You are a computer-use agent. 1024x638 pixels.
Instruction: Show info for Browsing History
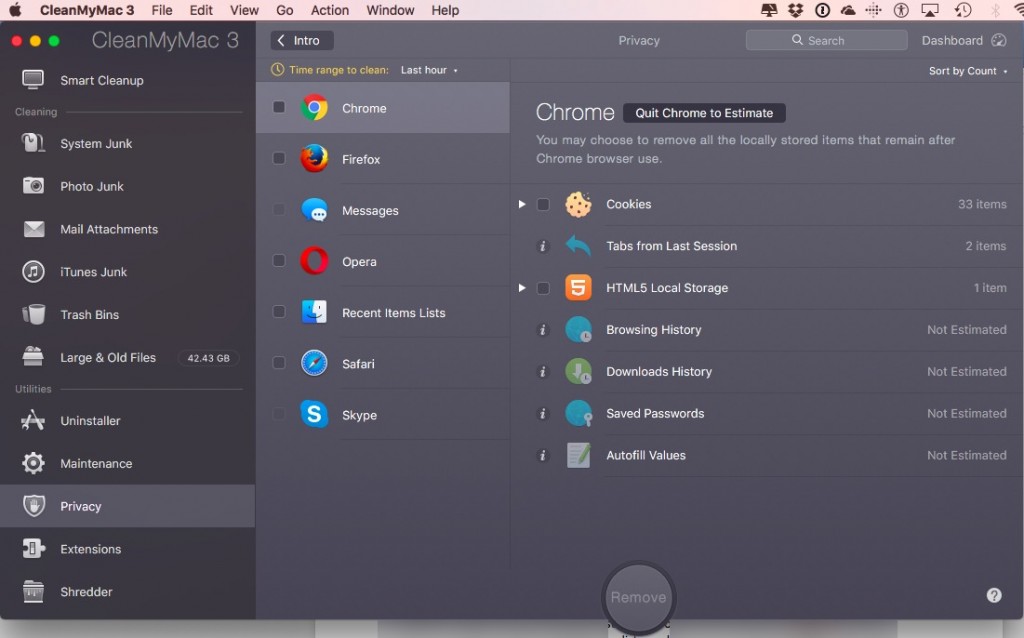[542, 330]
